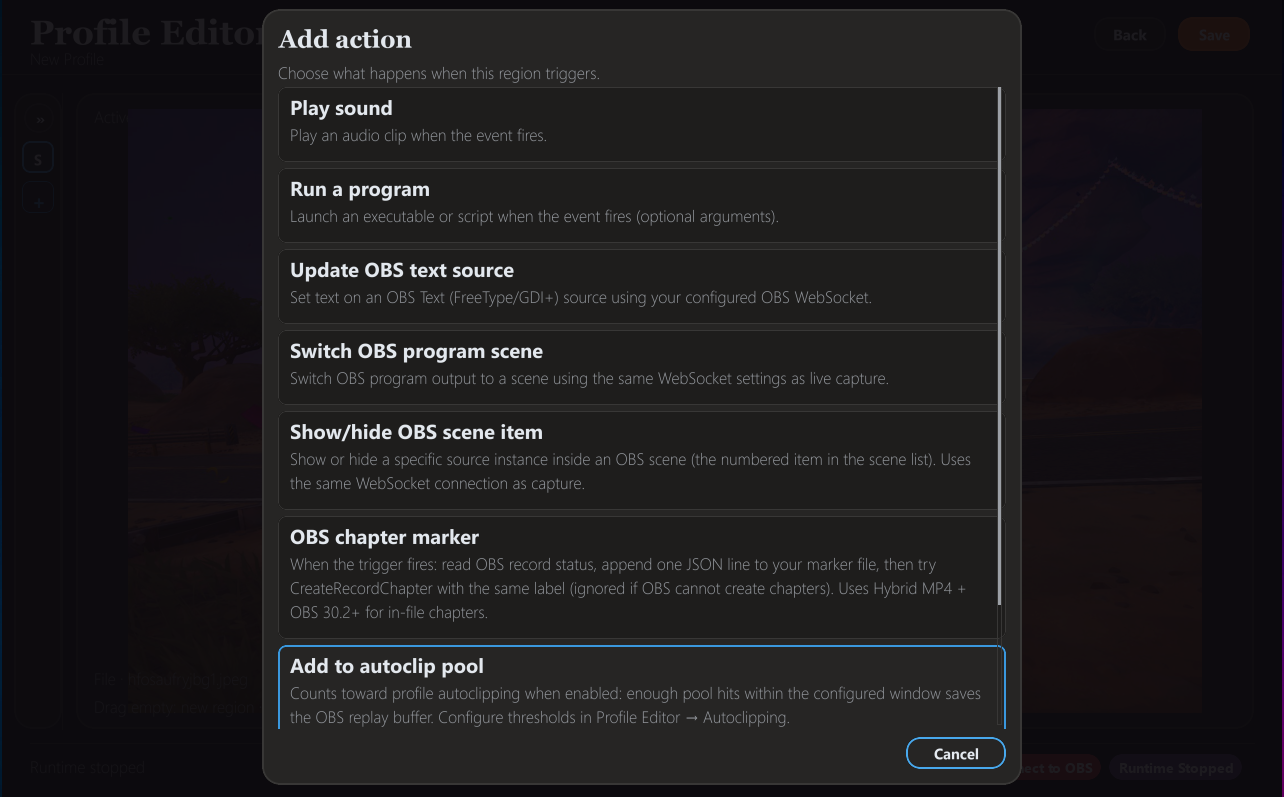Expand the sidebar with double-chevron icon
This screenshot has height=797, width=1284.
pos(41,120)
